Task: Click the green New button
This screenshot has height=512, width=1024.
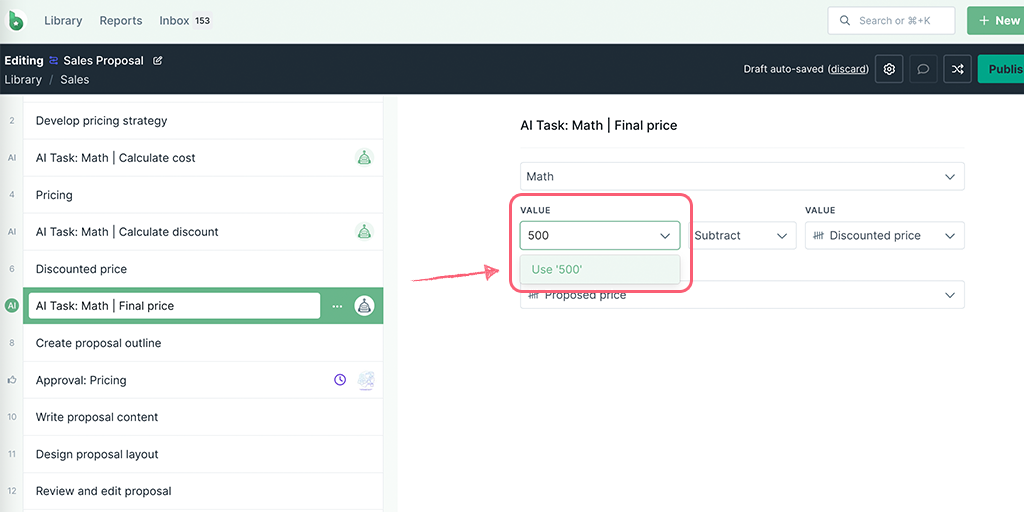Action: (995, 20)
